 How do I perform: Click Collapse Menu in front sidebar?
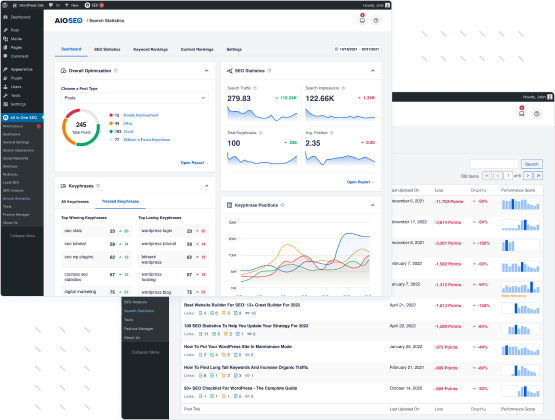pyautogui.click(x=22, y=236)
